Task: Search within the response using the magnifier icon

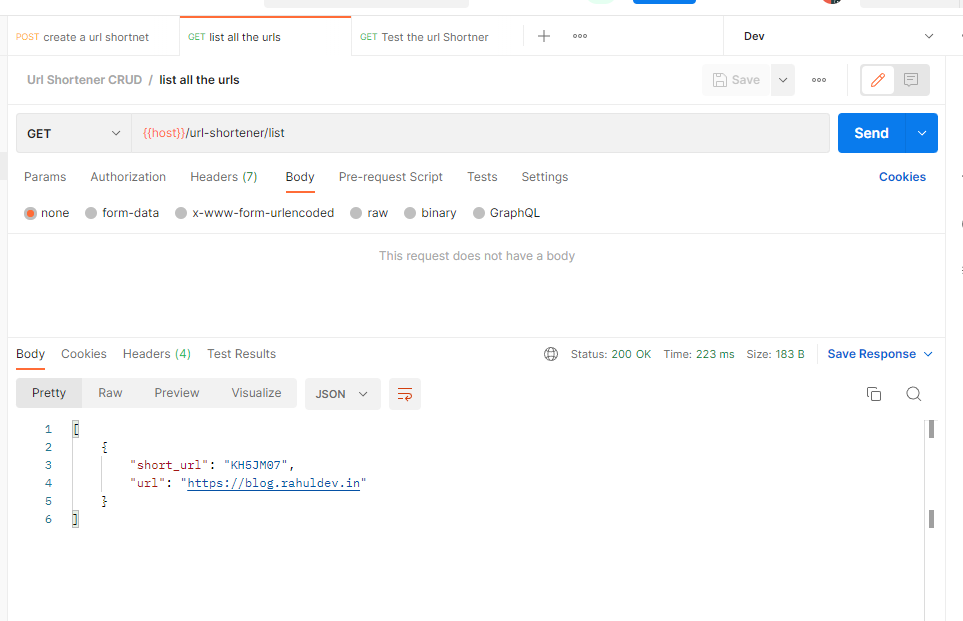Action: tap(913, 394)
